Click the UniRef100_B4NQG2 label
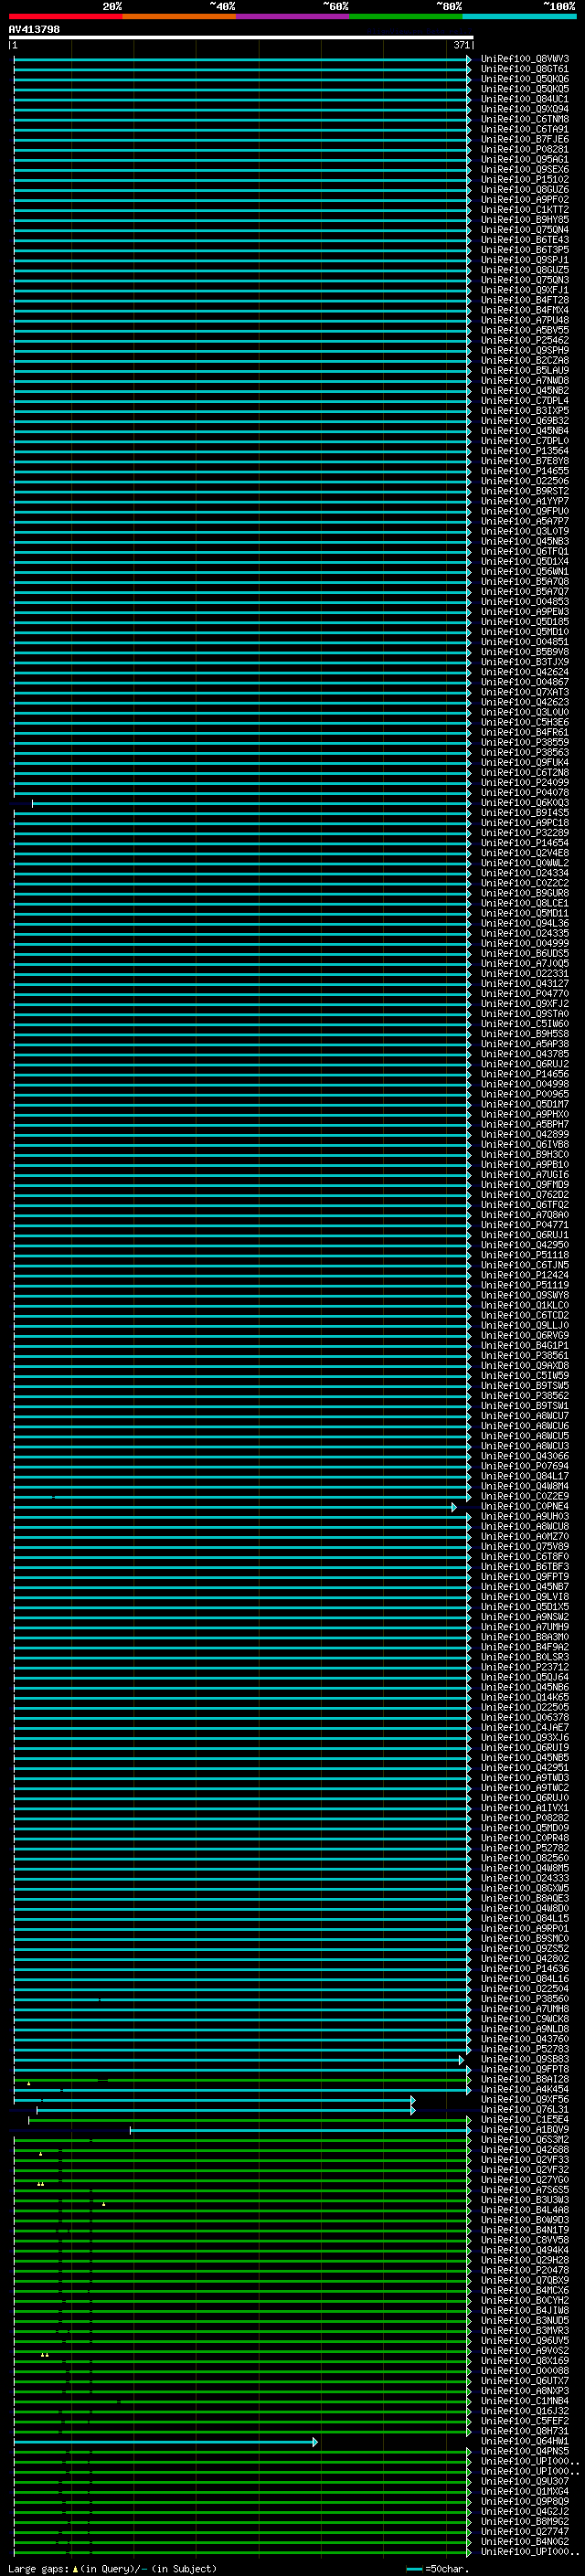The width and height of the screenshot is (585, 2576). click(x=525, y=2541)
